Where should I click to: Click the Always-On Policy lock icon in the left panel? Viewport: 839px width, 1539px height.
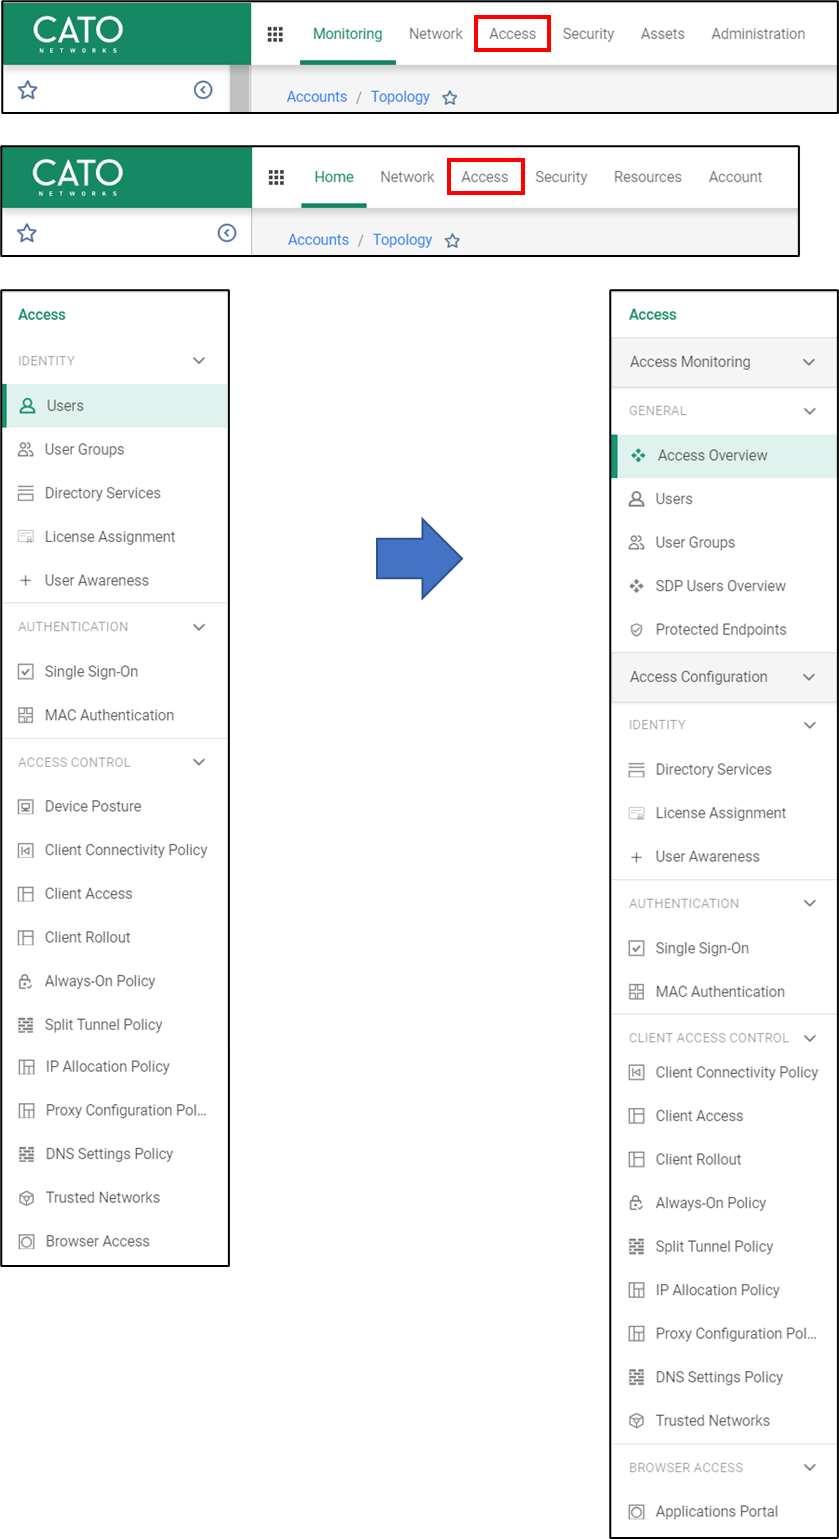[x=26, y=981]
